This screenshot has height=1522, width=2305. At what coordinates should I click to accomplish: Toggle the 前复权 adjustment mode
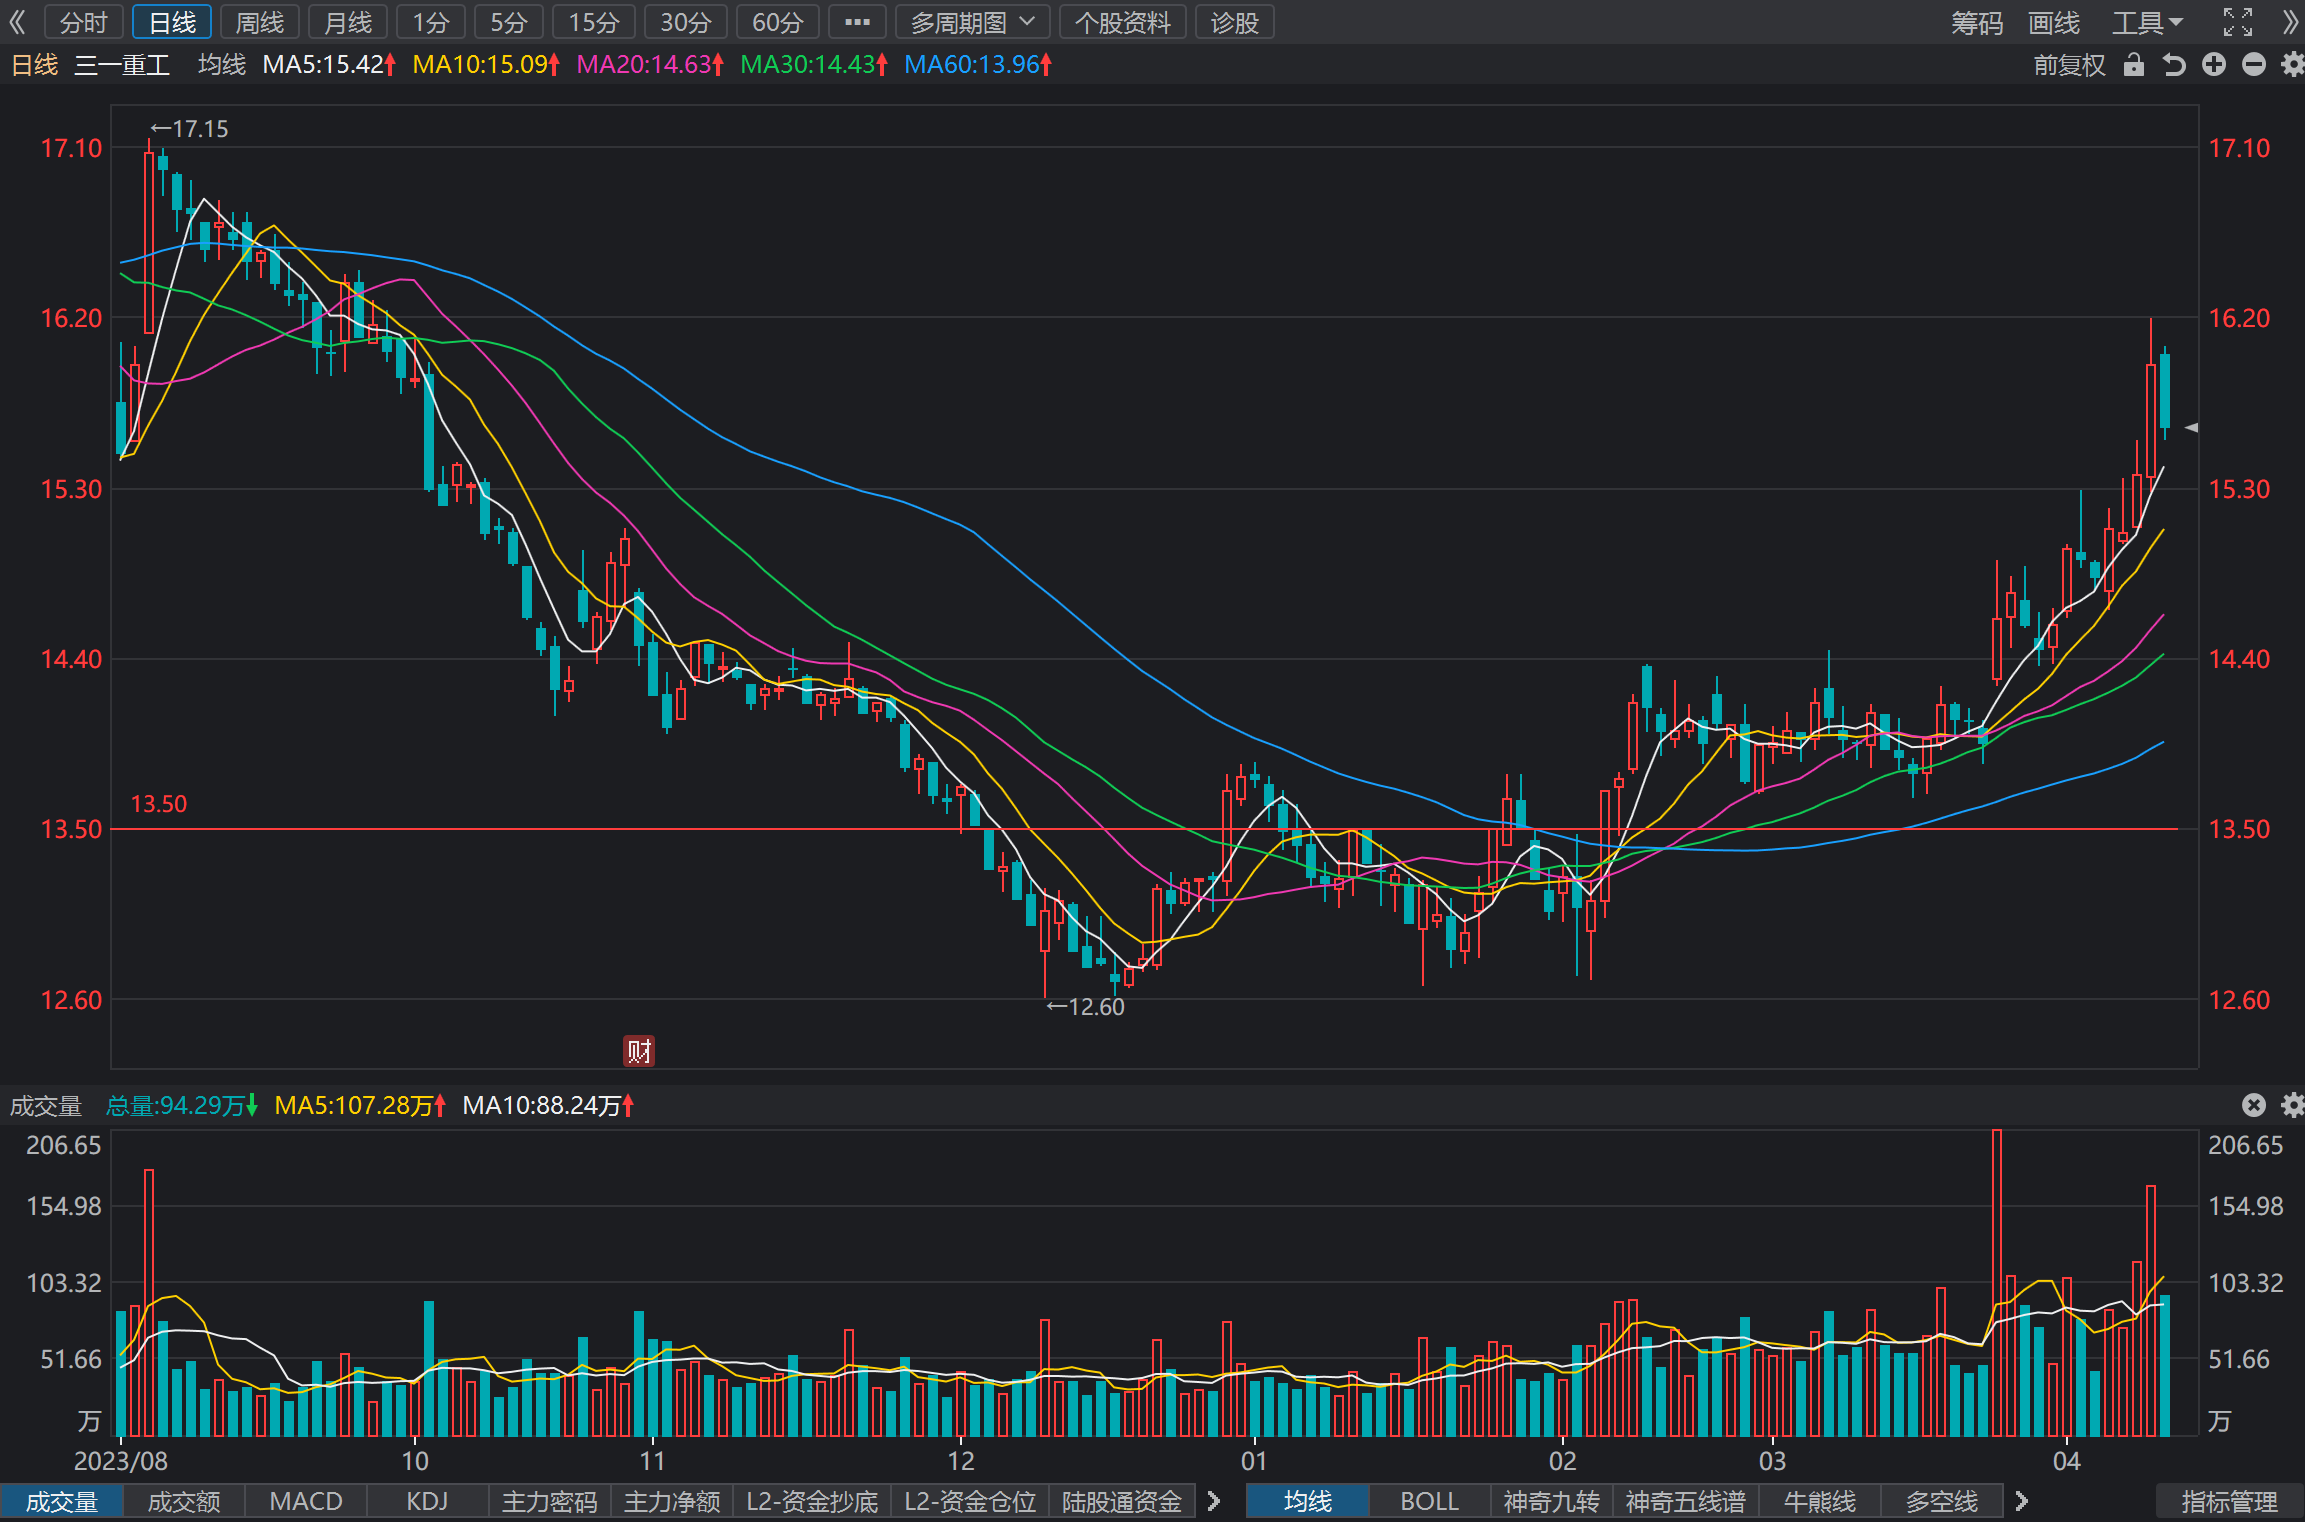coord(2069,65)
